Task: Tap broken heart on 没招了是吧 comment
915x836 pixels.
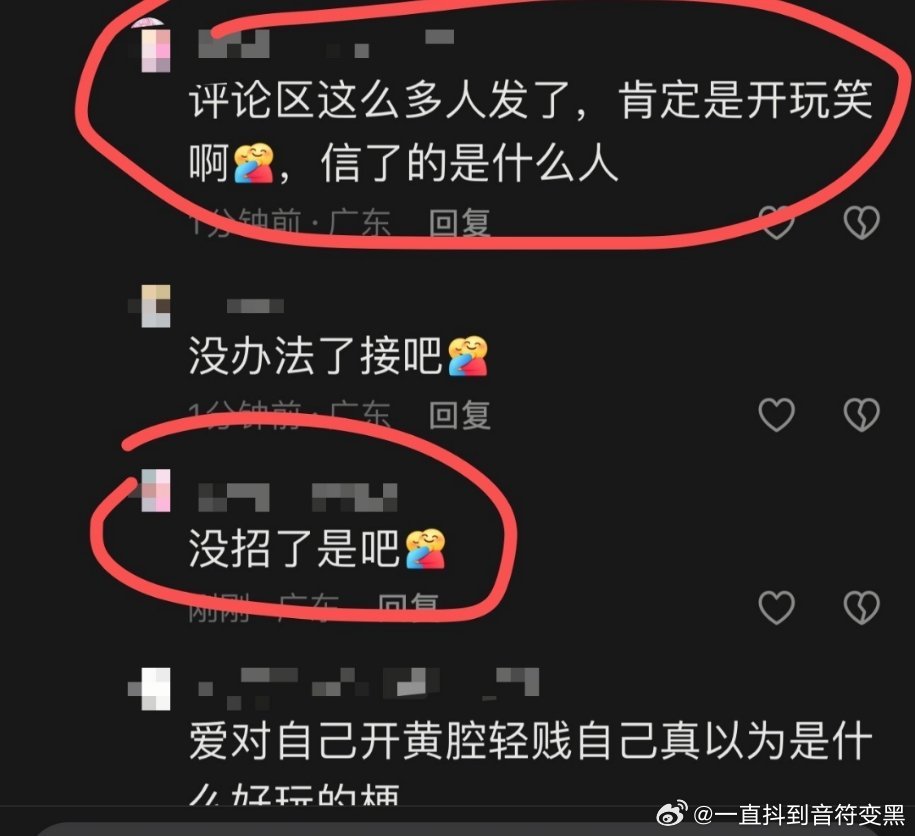Action: pyautogui.click(x=861, y=607)
